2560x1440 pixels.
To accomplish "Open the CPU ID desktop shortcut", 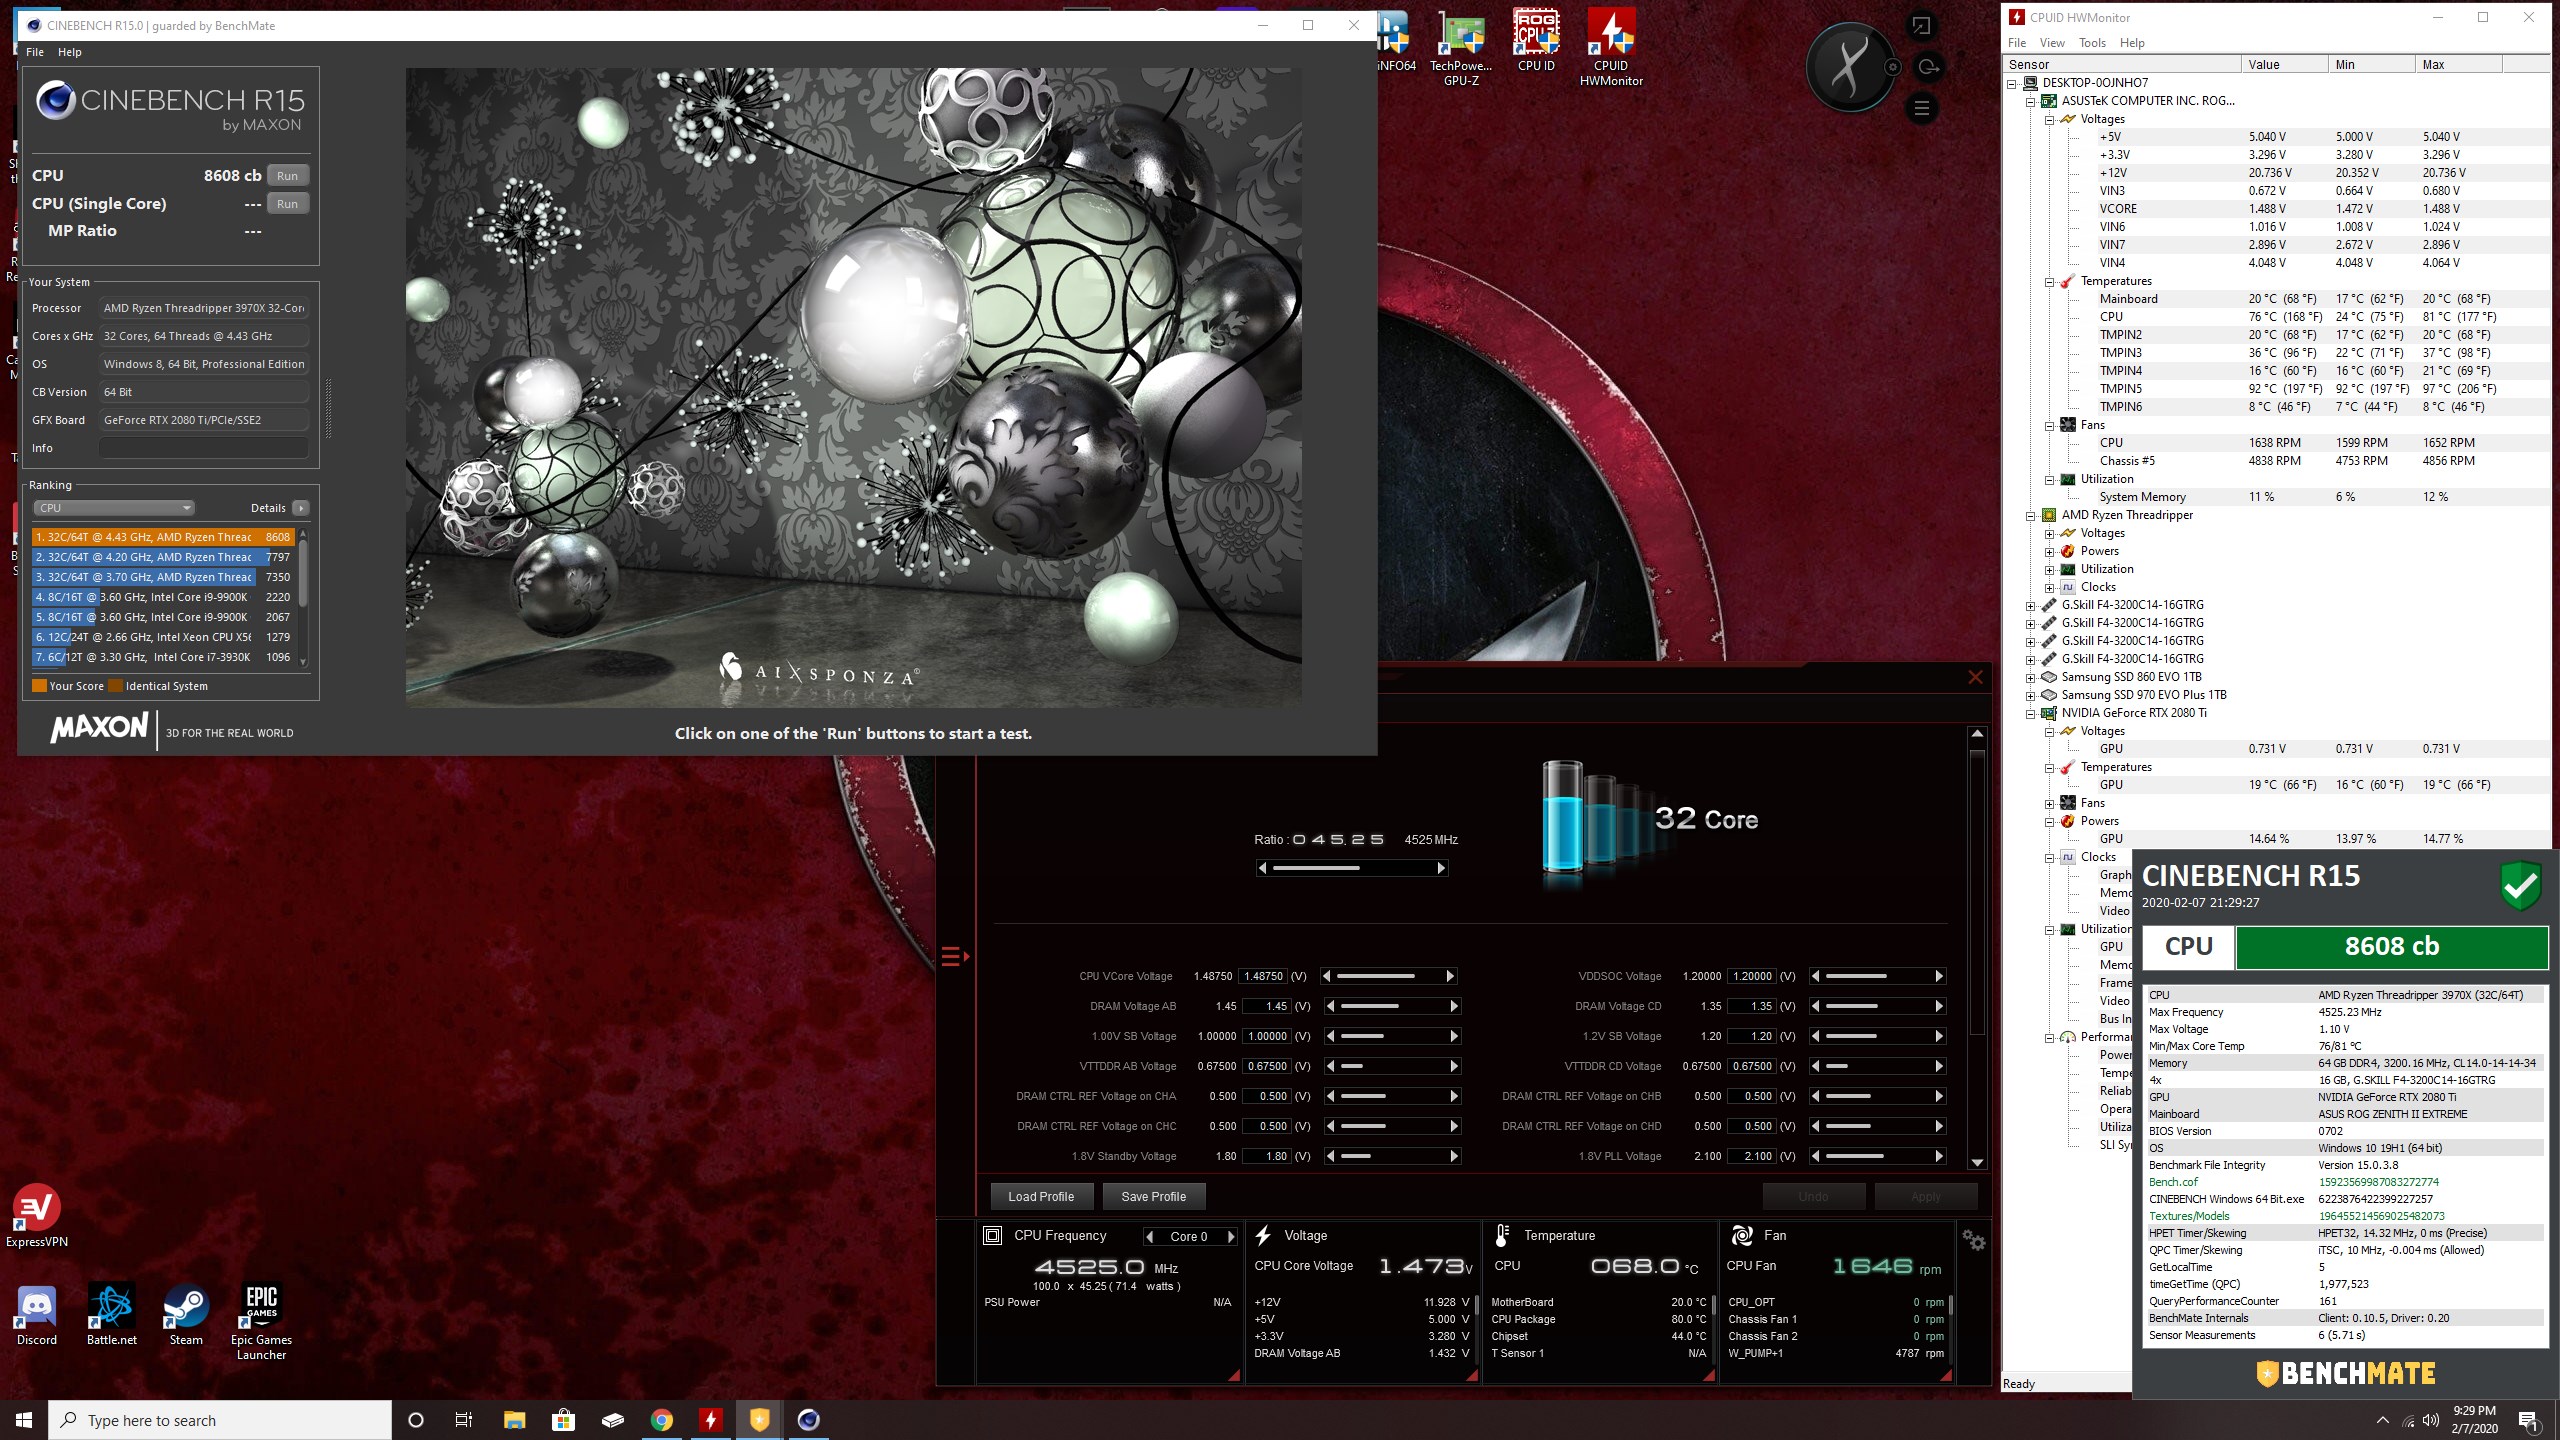I will click(x=1536, y=40).
